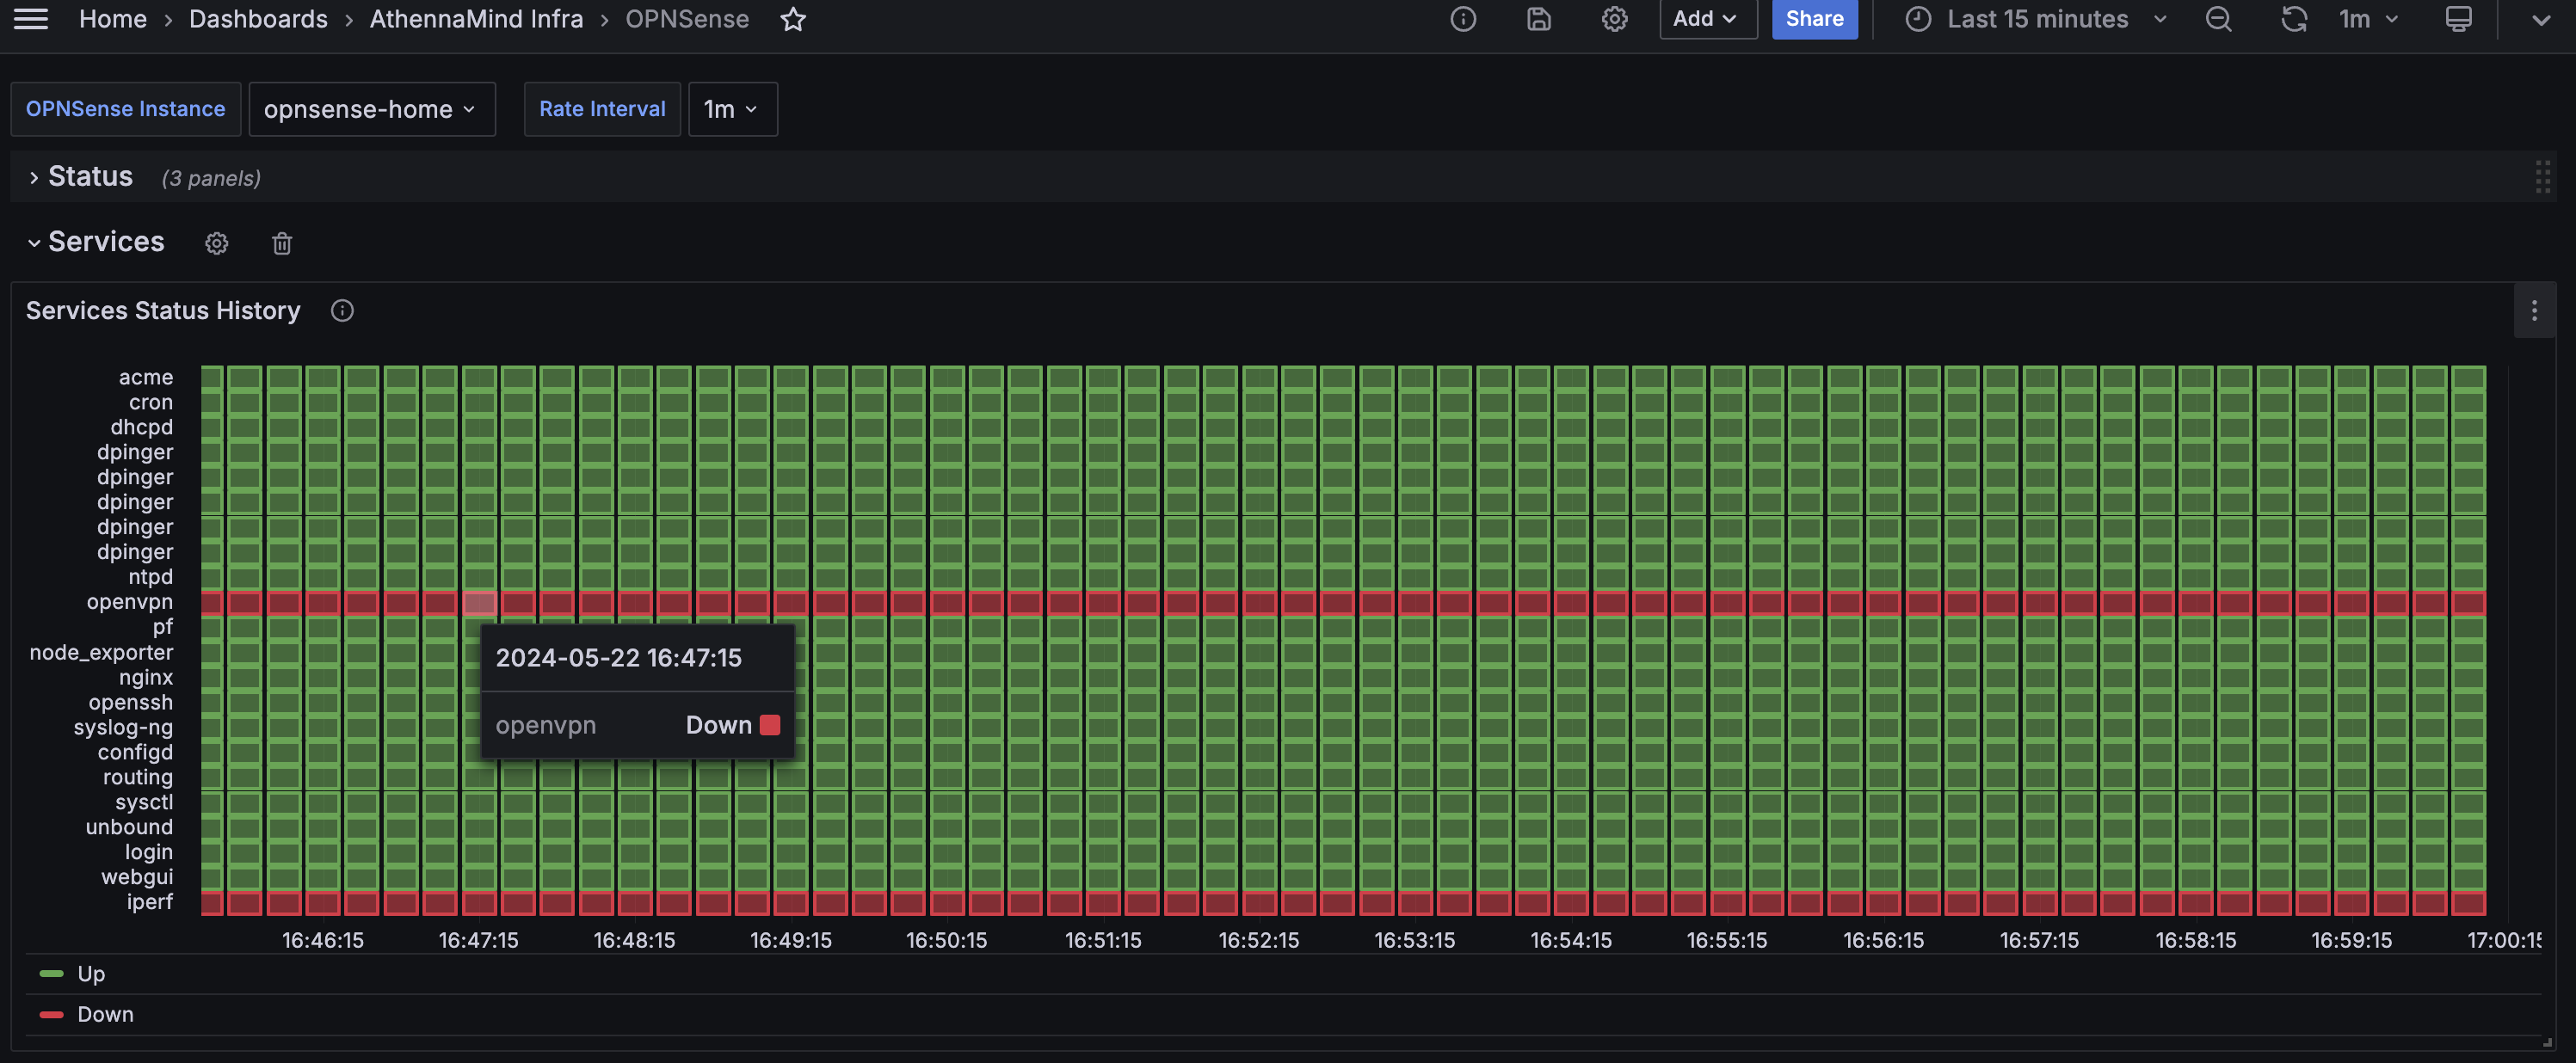Refresh the dashboard now
This screenshot has height=1063, width=2576.
pyautogui.click(x=2294, y=19)
